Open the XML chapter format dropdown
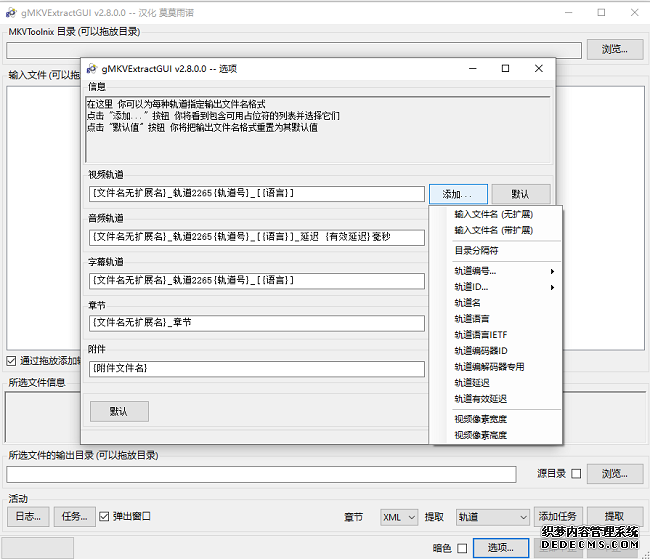The width and height of the screenshot is (650, 559). pos(399,517)
